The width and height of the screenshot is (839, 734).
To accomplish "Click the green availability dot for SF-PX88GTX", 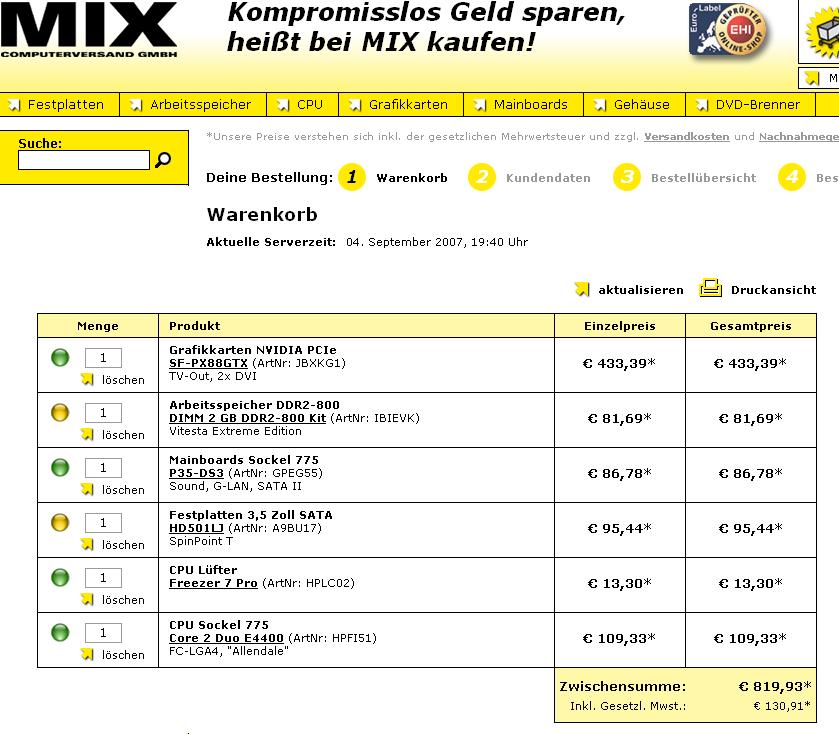I will coord(60,357).
